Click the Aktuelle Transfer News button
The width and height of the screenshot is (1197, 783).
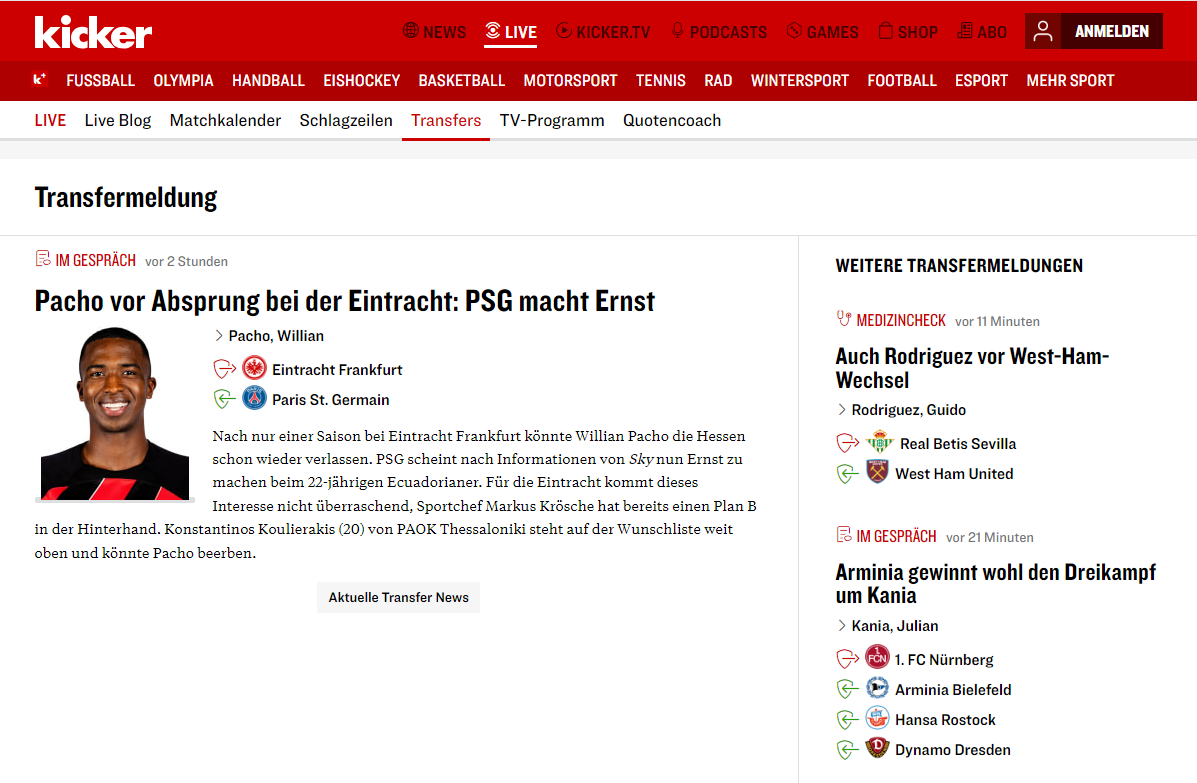click(x=398, y=597)
